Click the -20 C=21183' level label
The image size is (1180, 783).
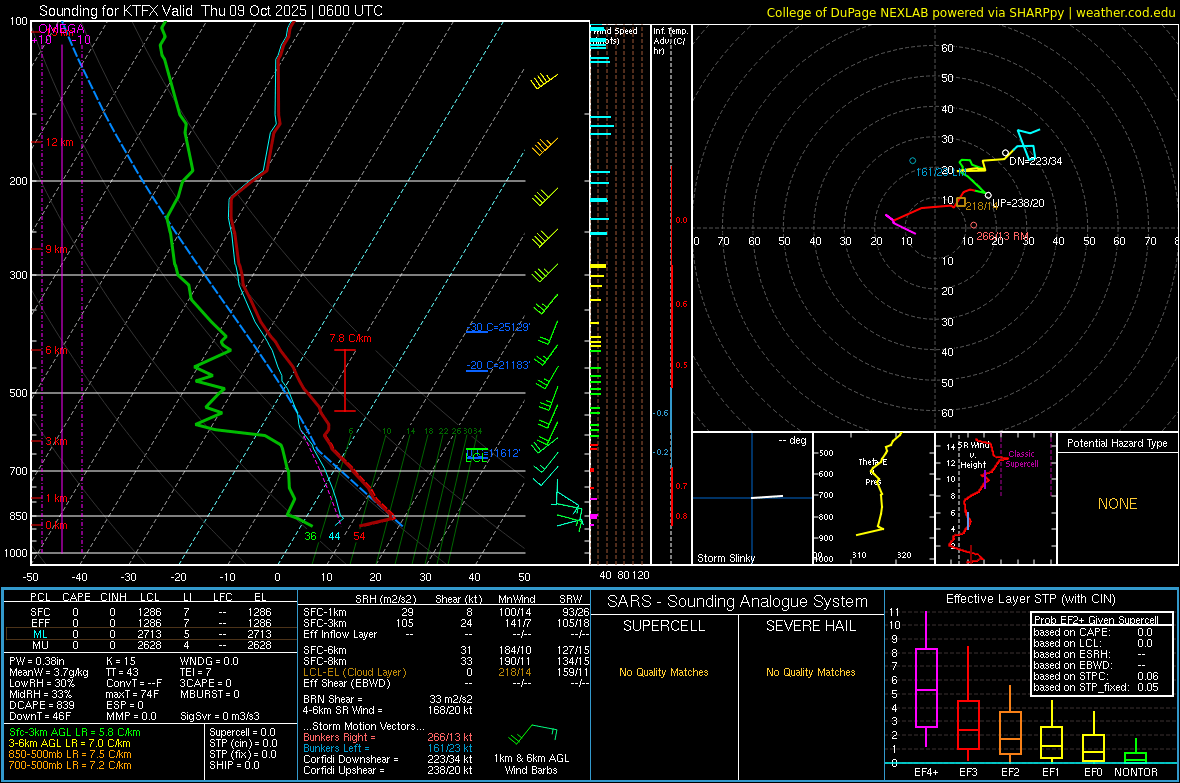498,365
